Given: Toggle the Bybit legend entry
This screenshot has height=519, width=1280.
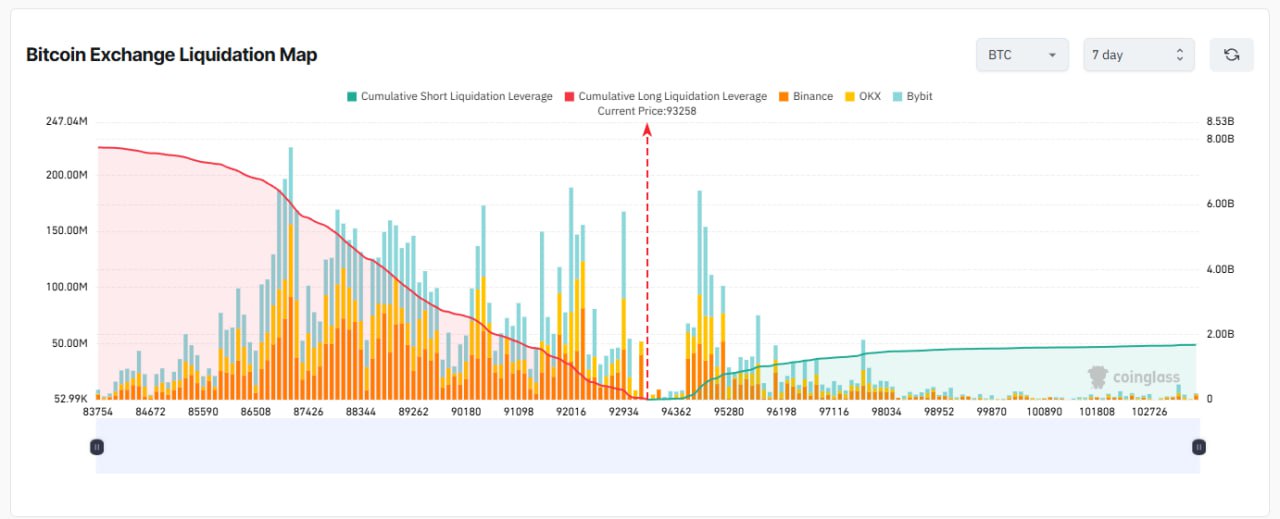Looking at the screenshot, I should coord(919,96).
